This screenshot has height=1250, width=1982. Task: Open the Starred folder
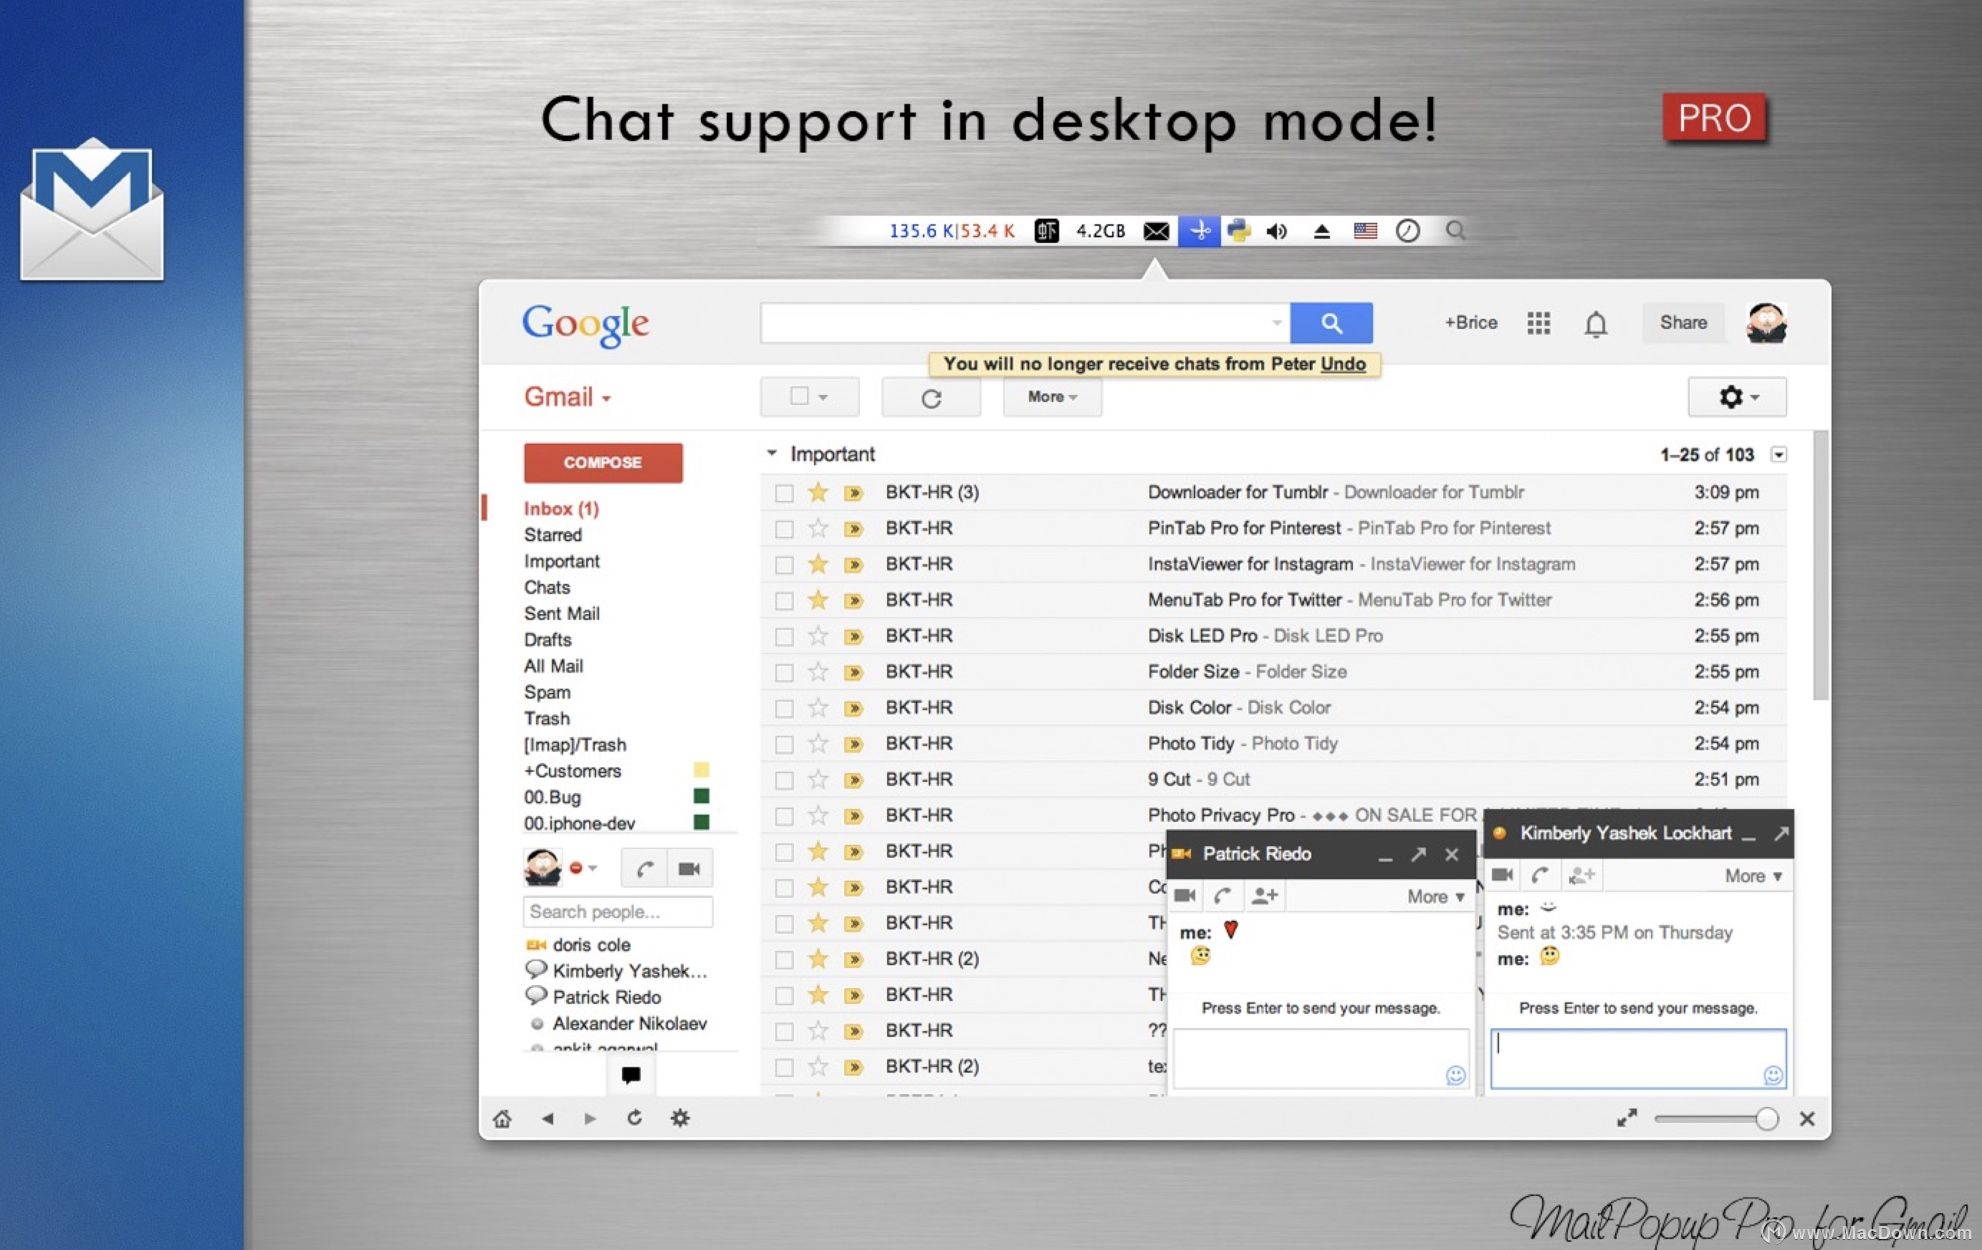[552, 535]
